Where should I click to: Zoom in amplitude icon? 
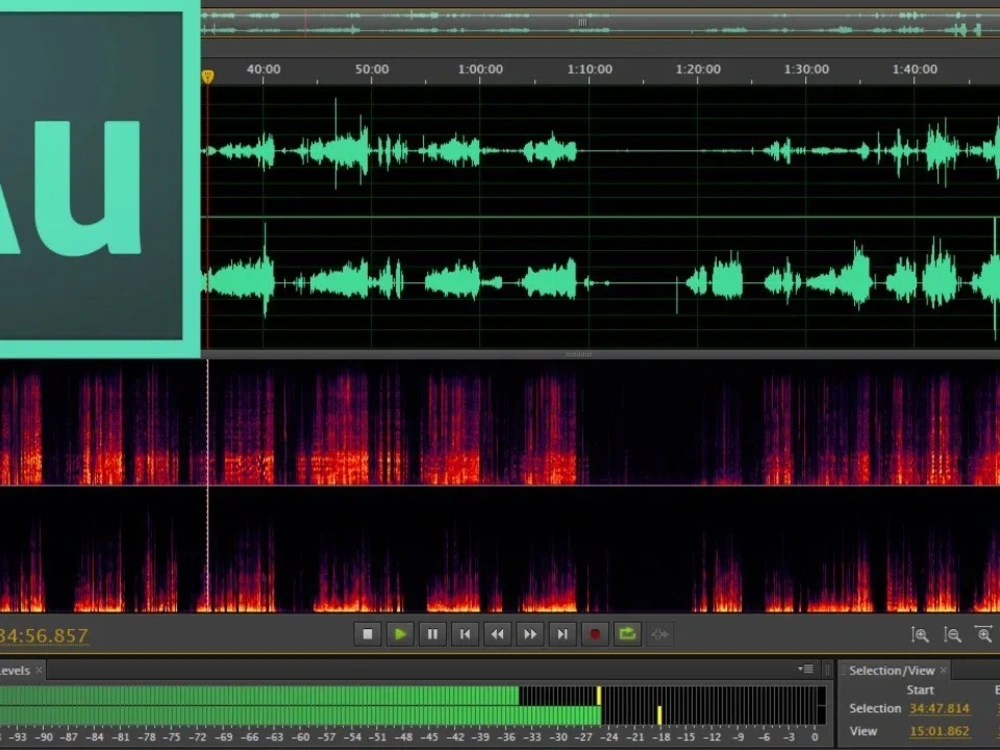(x=920, y=635)
